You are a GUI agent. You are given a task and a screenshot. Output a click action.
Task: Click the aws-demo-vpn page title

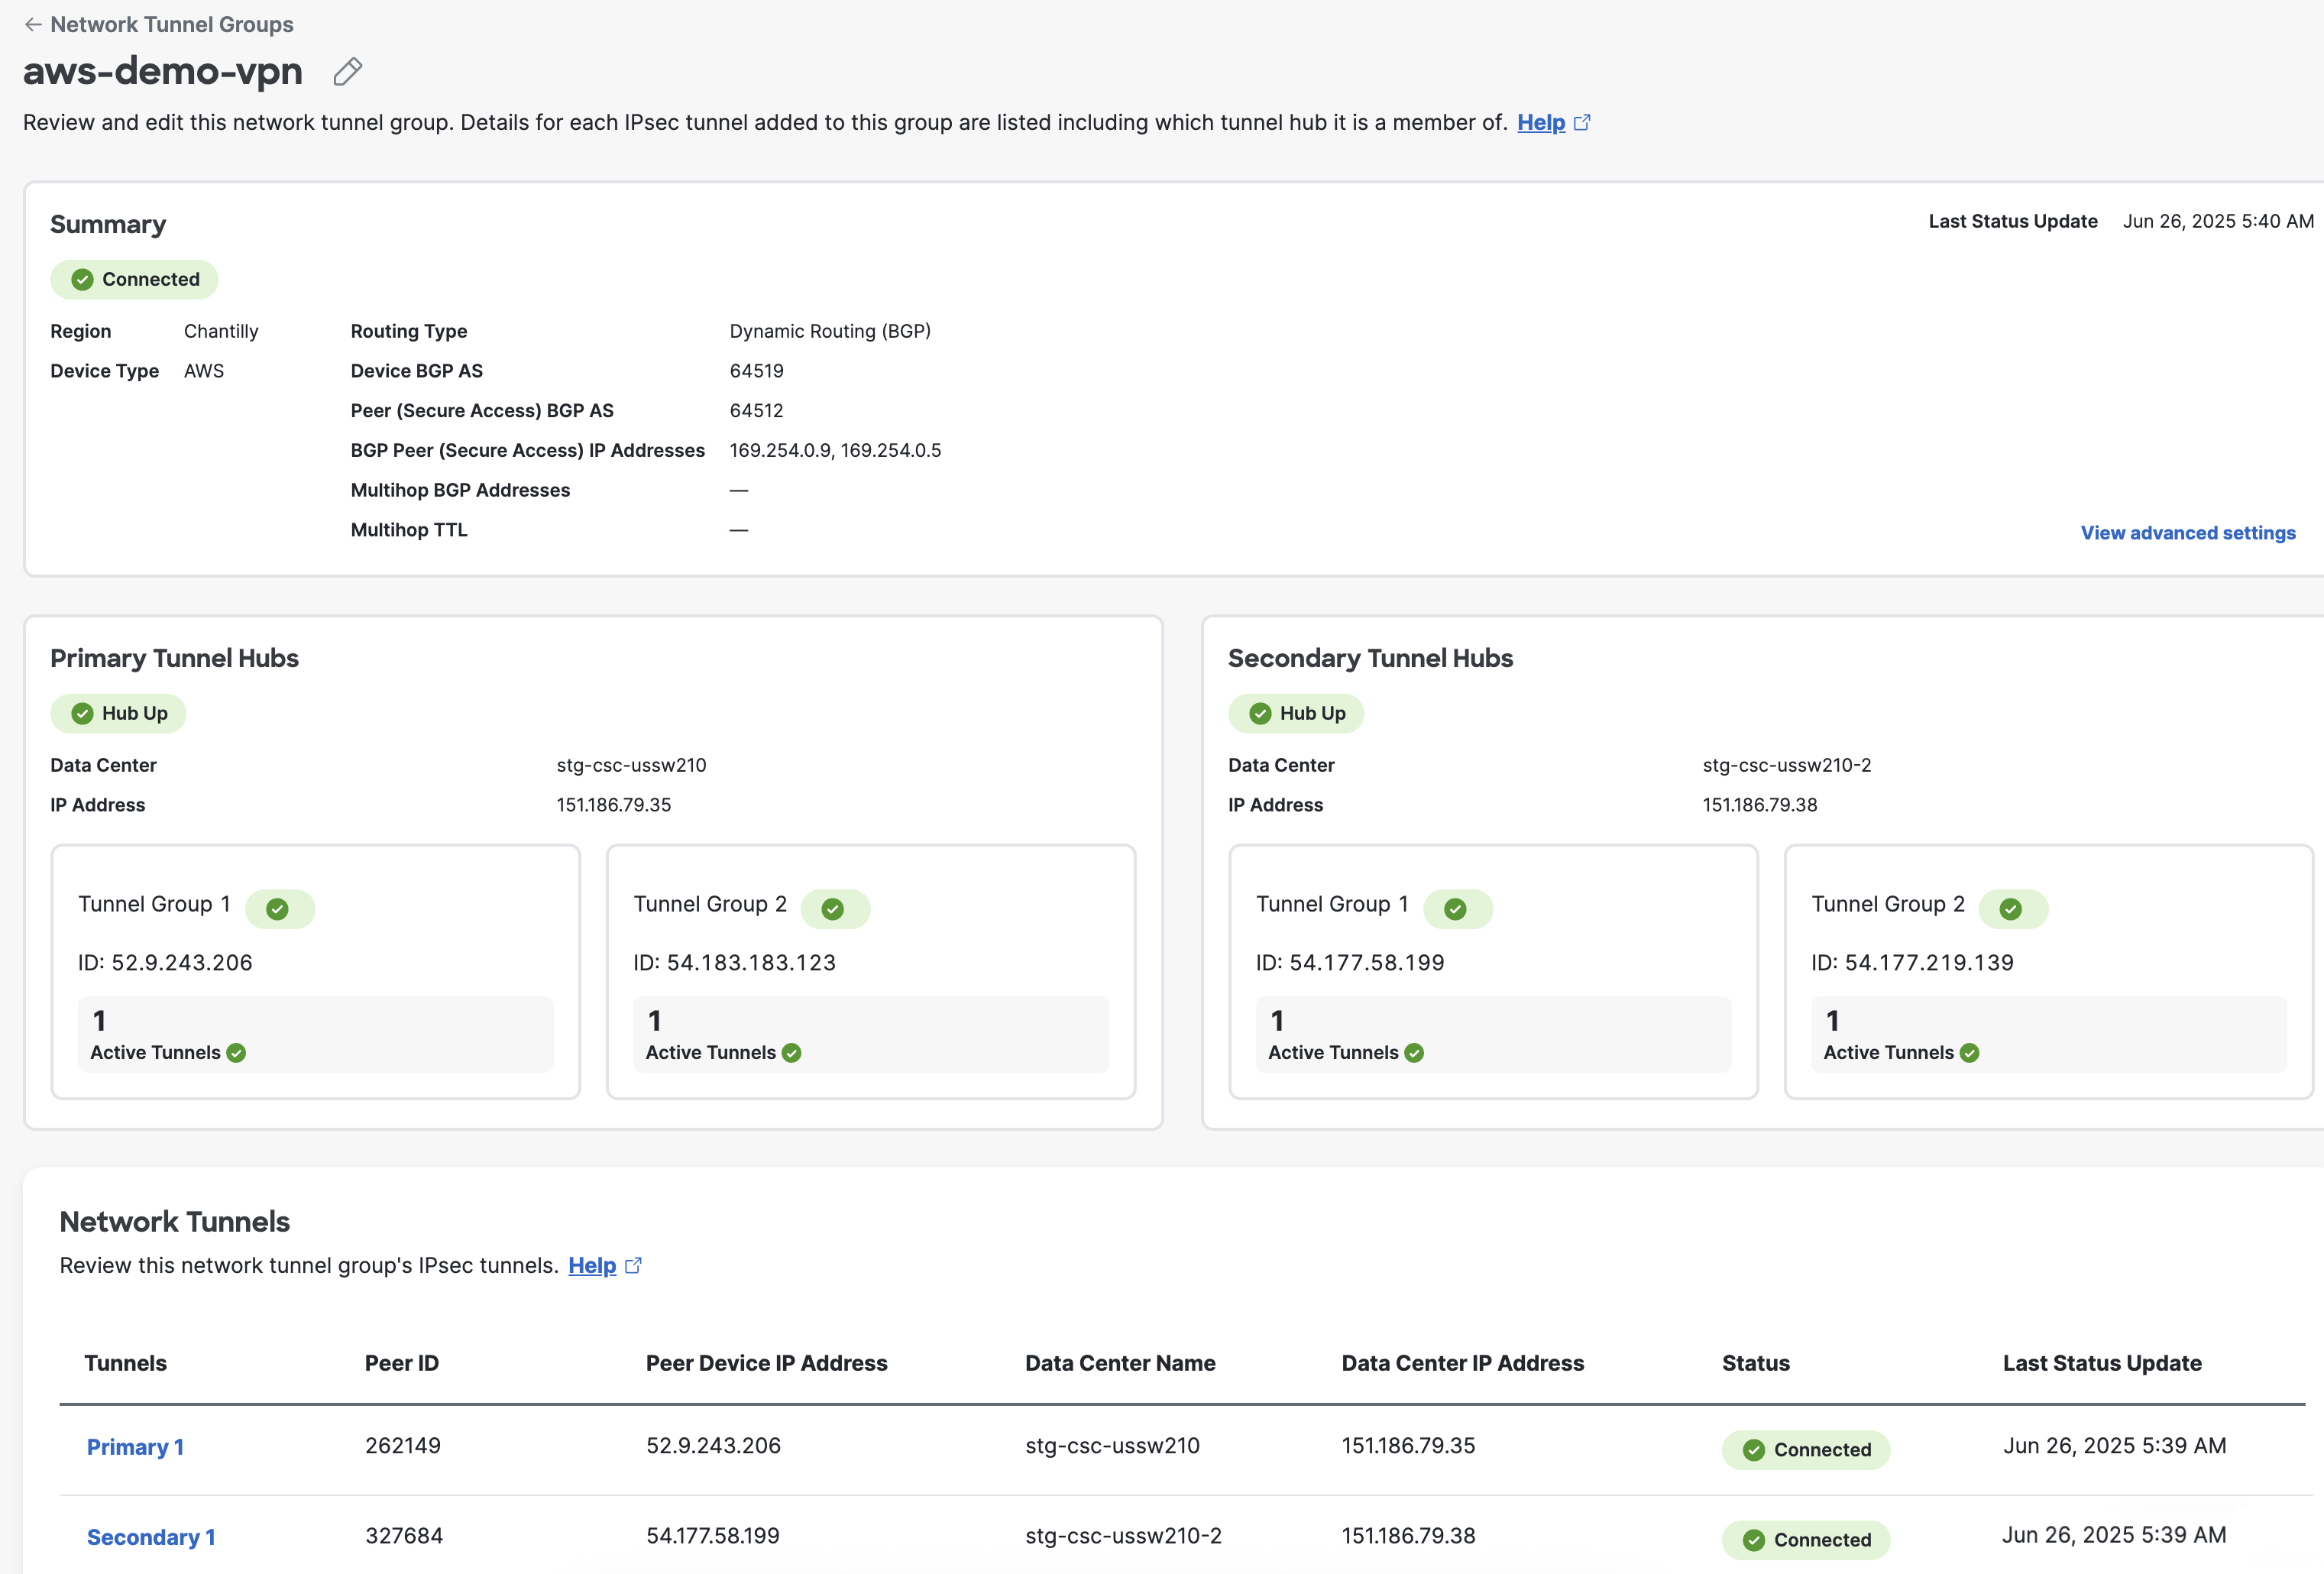click(163, 71)
